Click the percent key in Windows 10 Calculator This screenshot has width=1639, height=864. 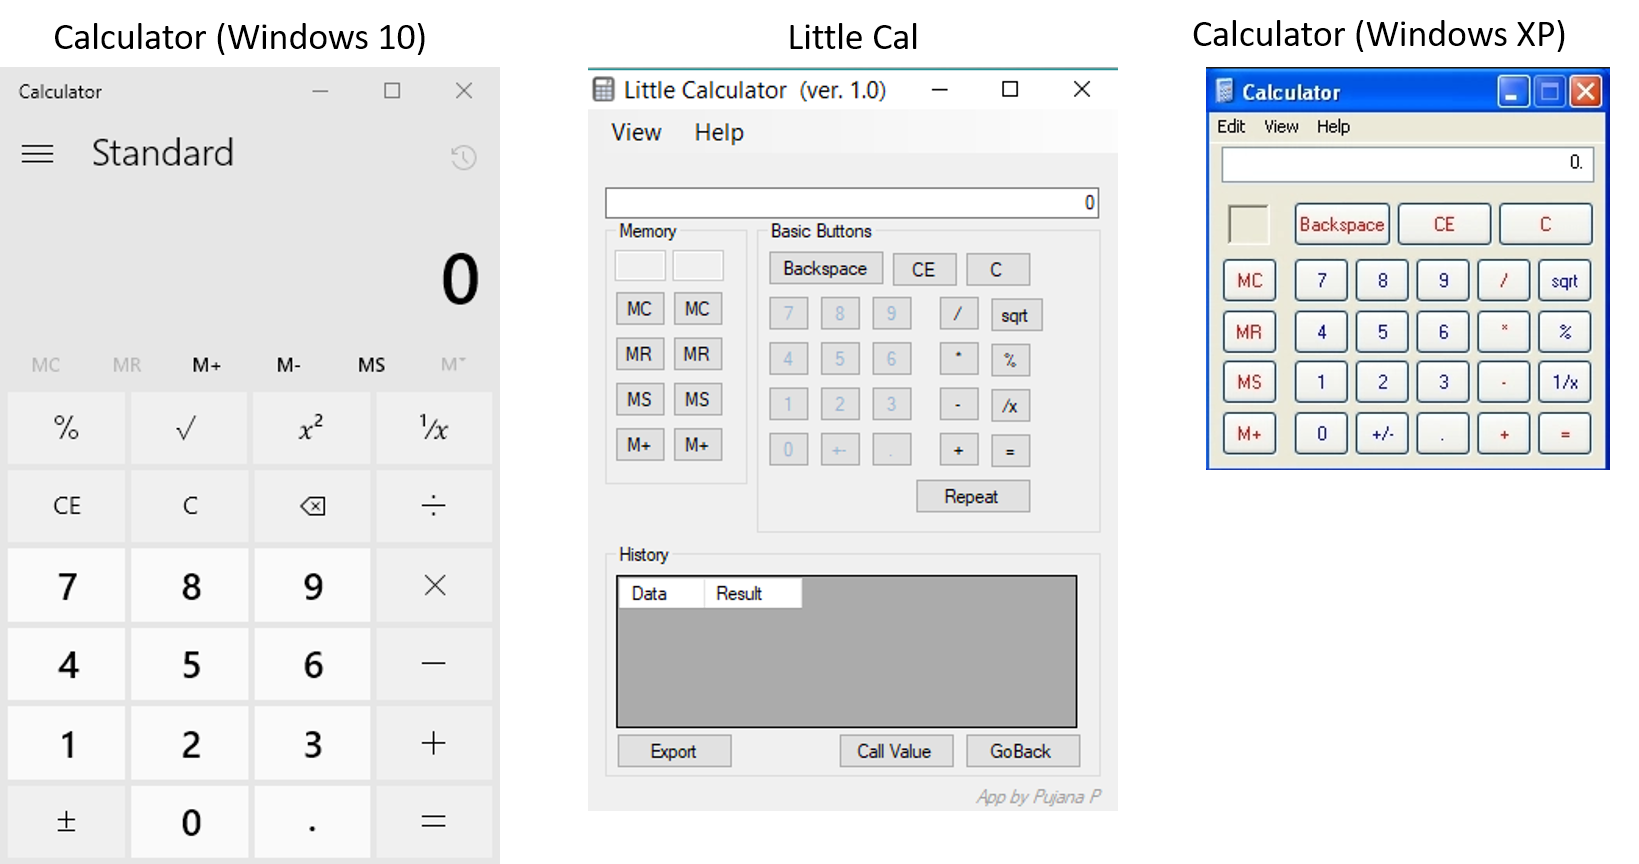tap(66, 428)
